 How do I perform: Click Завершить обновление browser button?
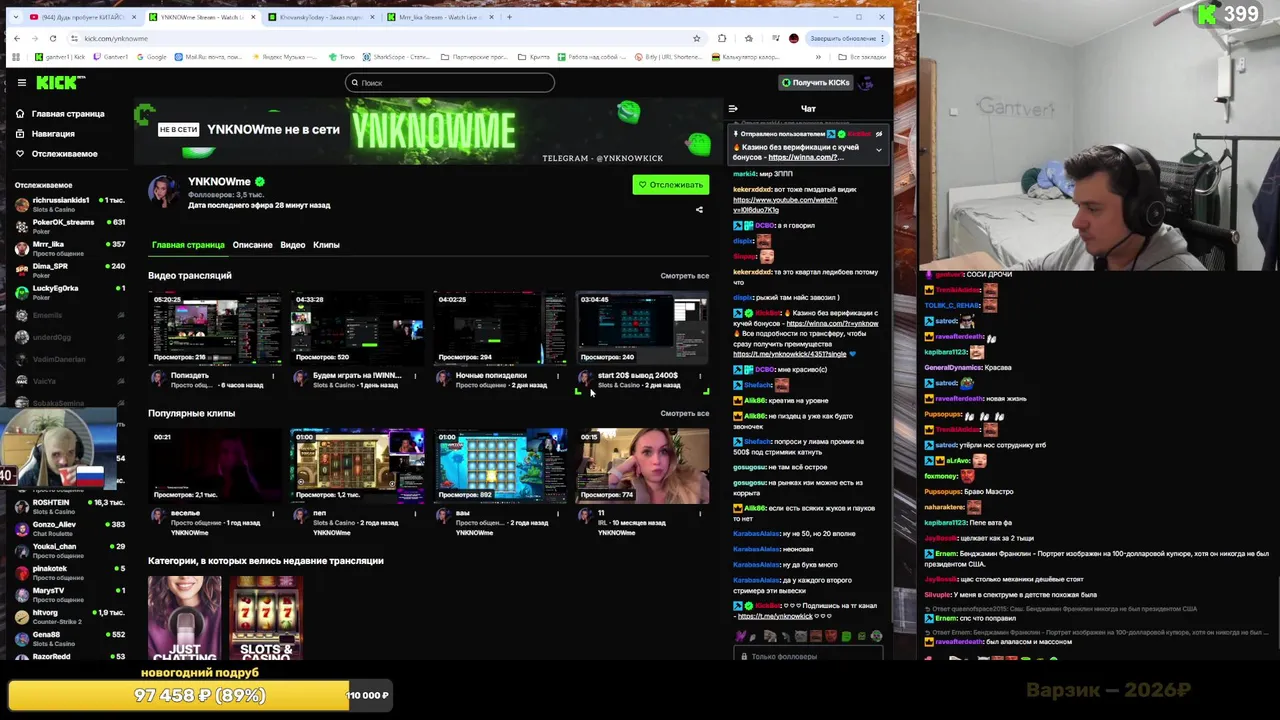(x=847, y=39)
